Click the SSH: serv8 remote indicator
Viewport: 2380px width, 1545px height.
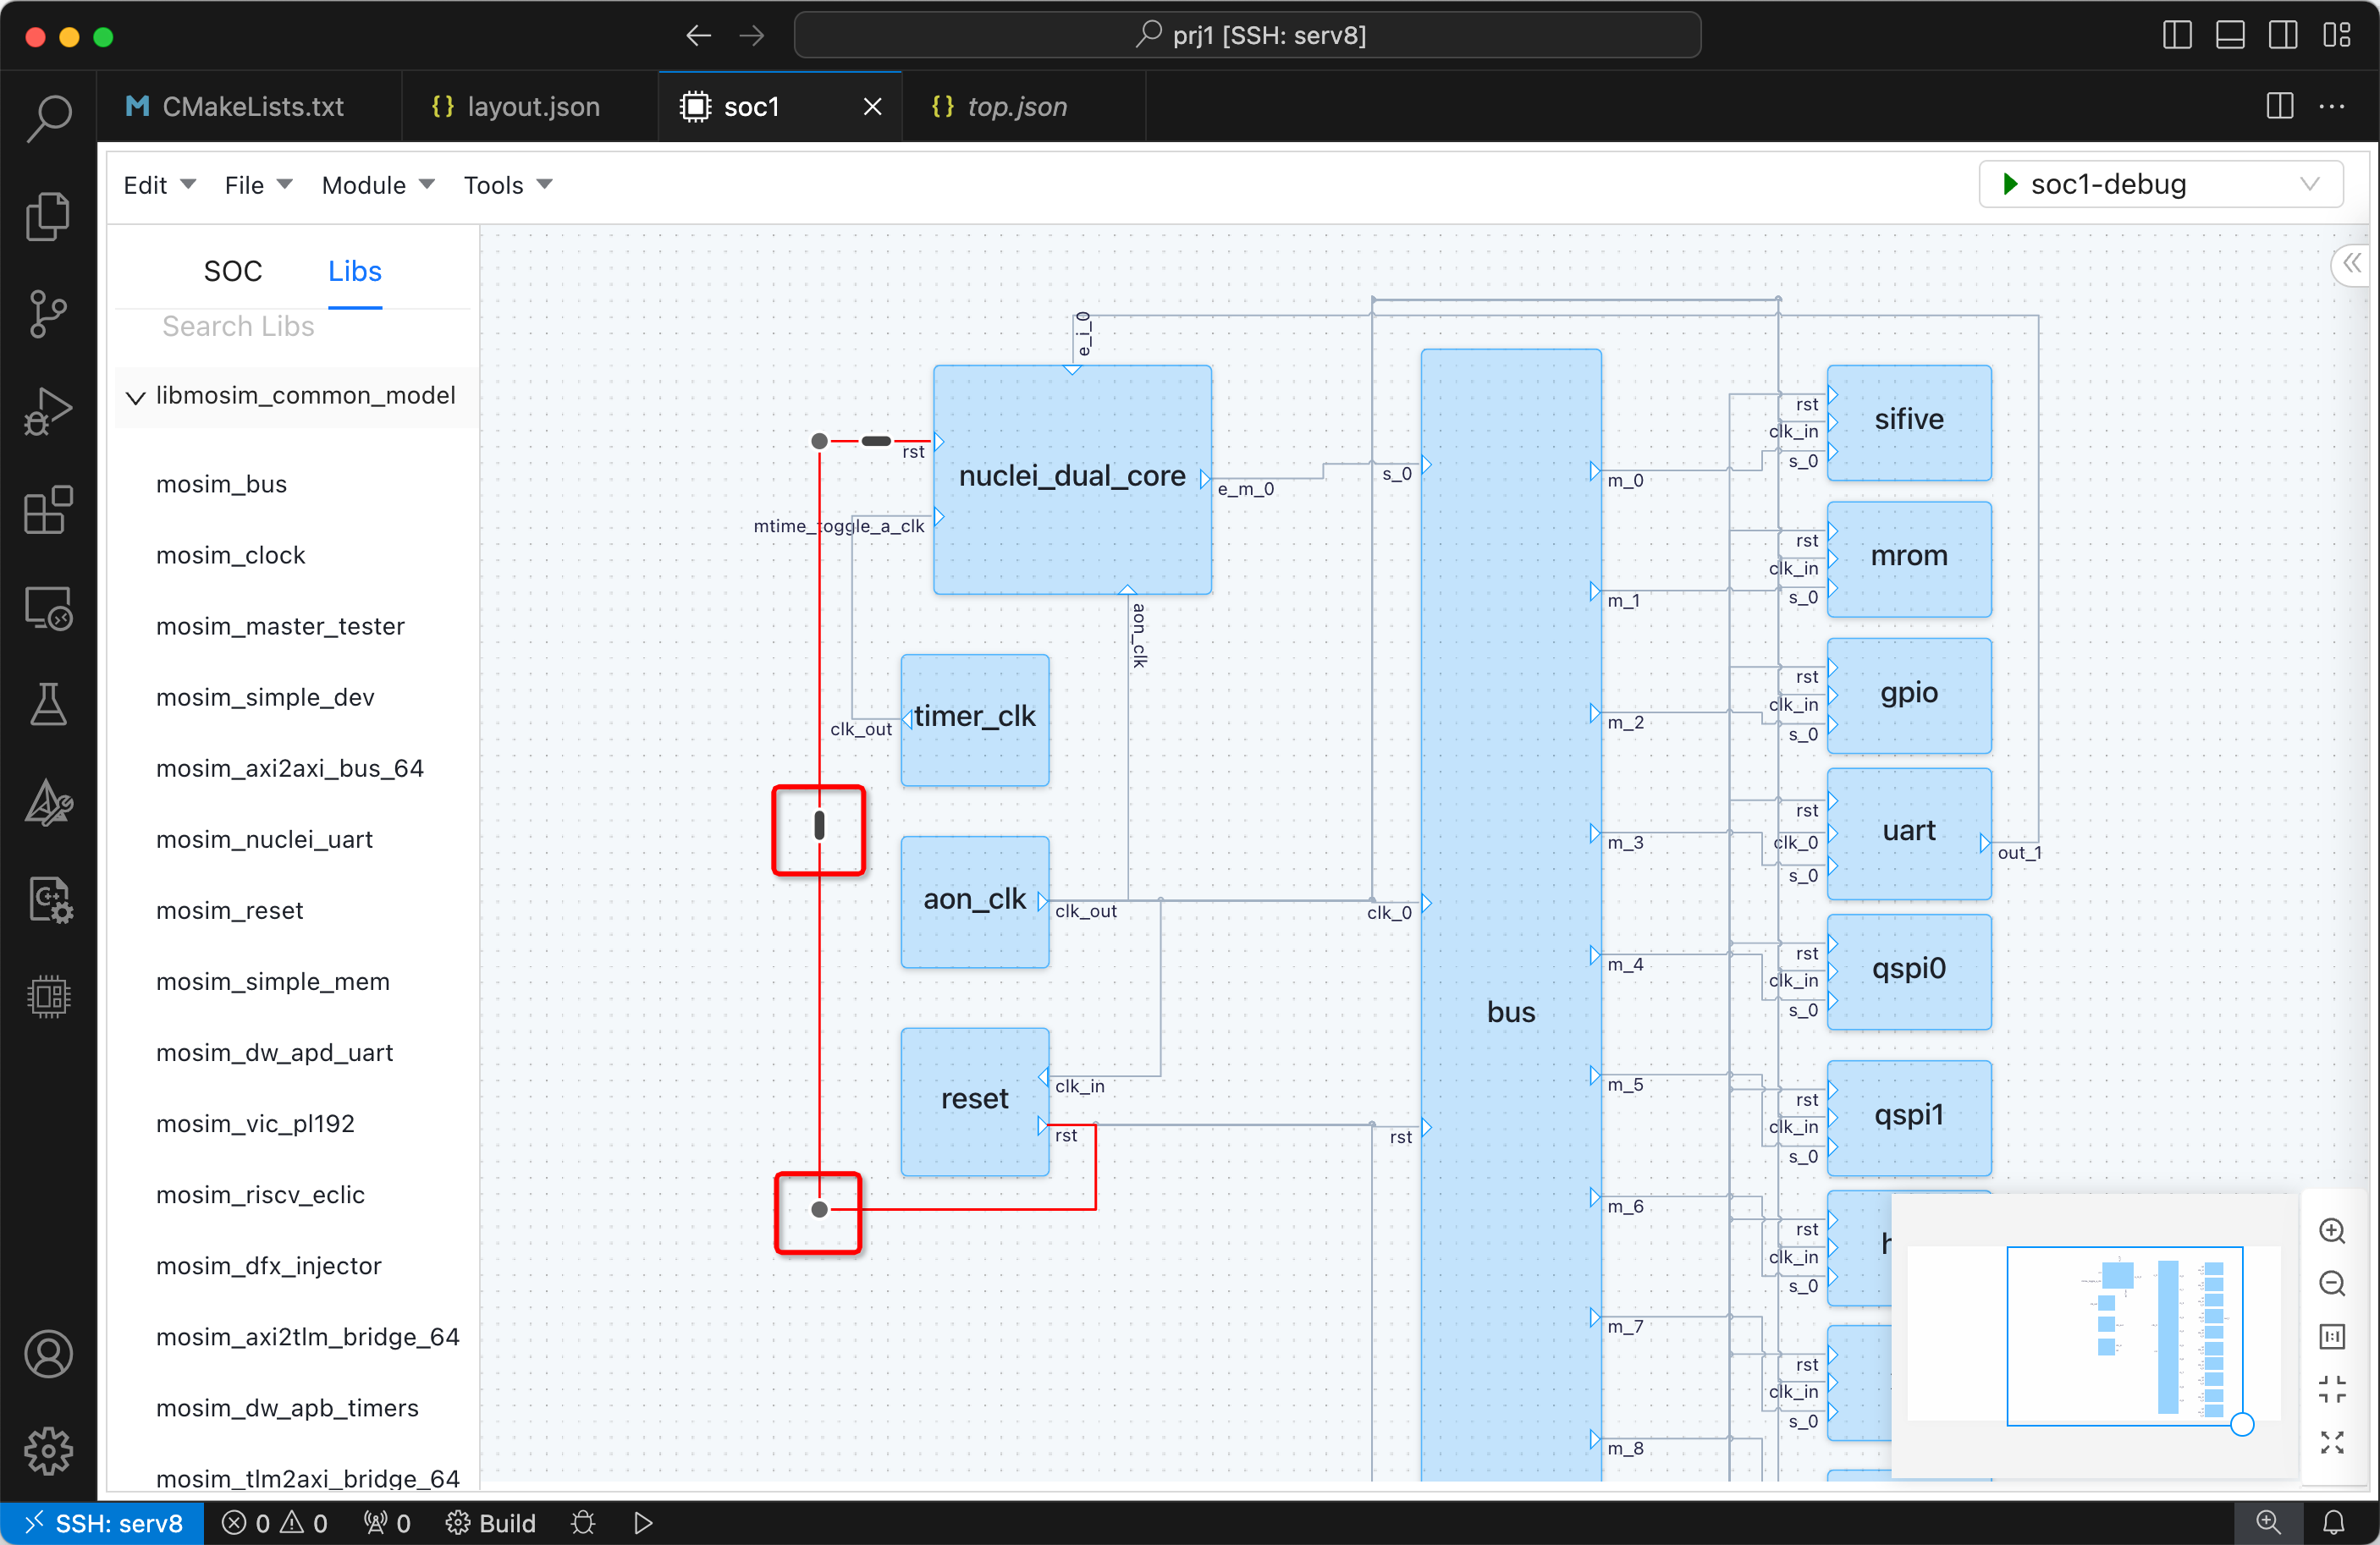point(103,1522)
